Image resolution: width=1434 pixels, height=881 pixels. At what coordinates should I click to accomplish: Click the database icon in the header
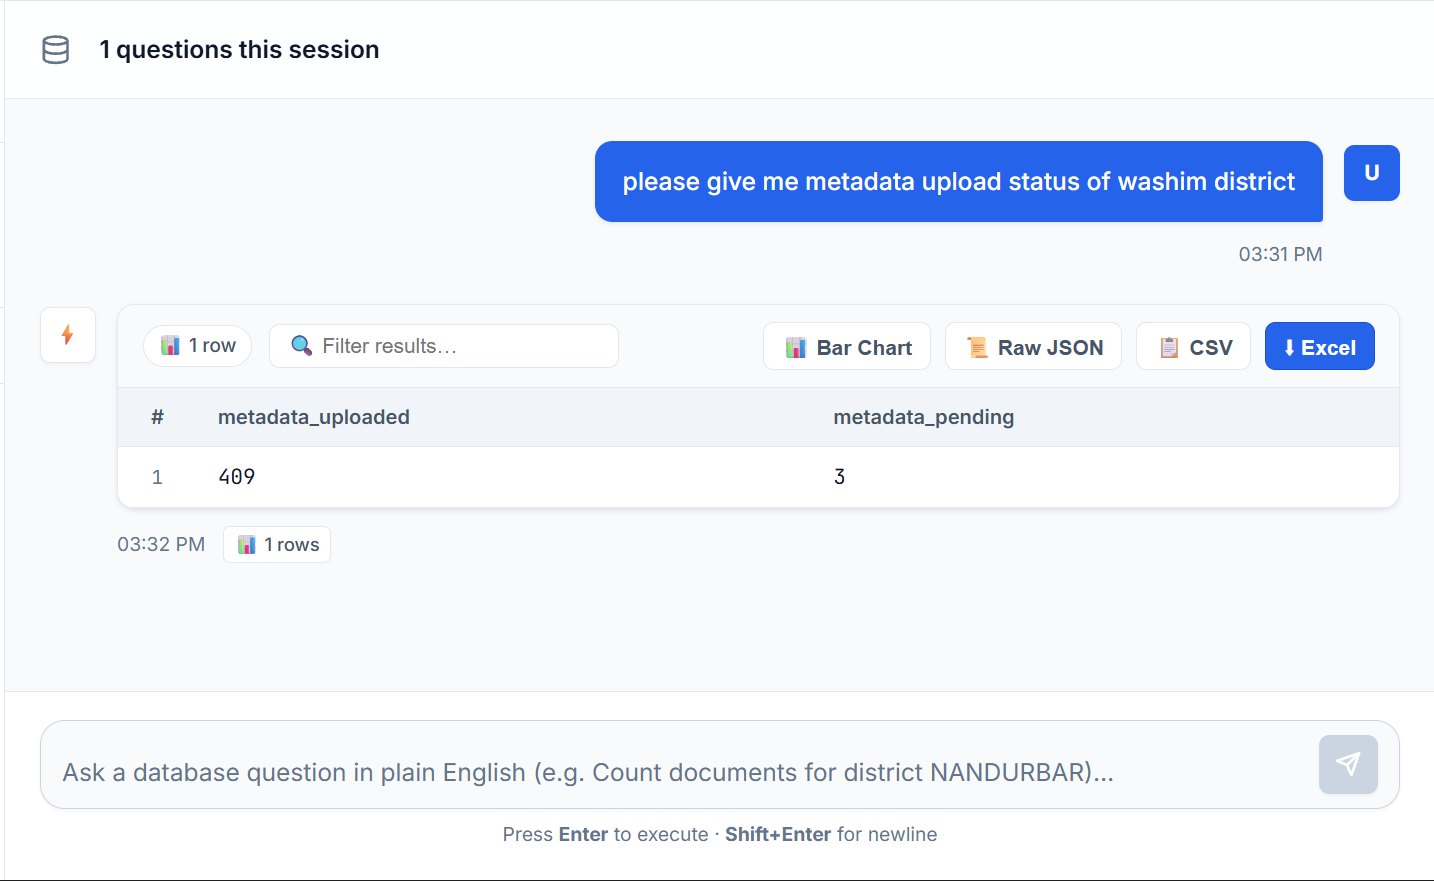56,50
